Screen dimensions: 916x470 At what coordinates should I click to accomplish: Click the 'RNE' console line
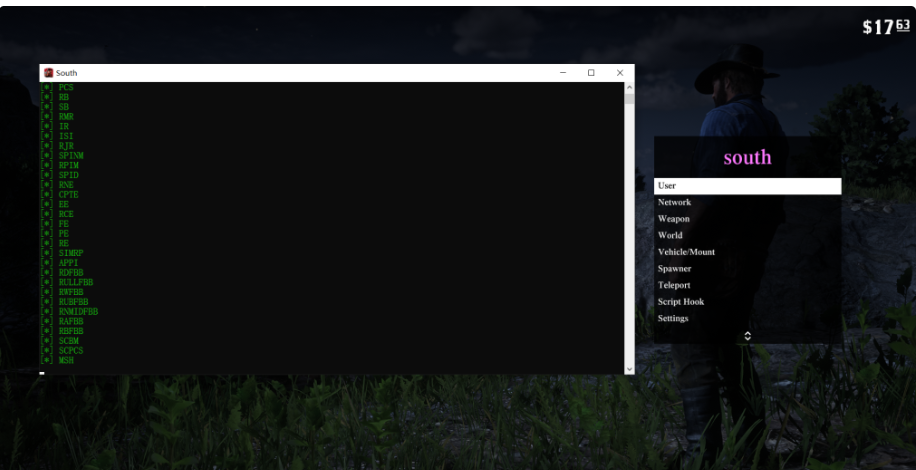(57, 185)
